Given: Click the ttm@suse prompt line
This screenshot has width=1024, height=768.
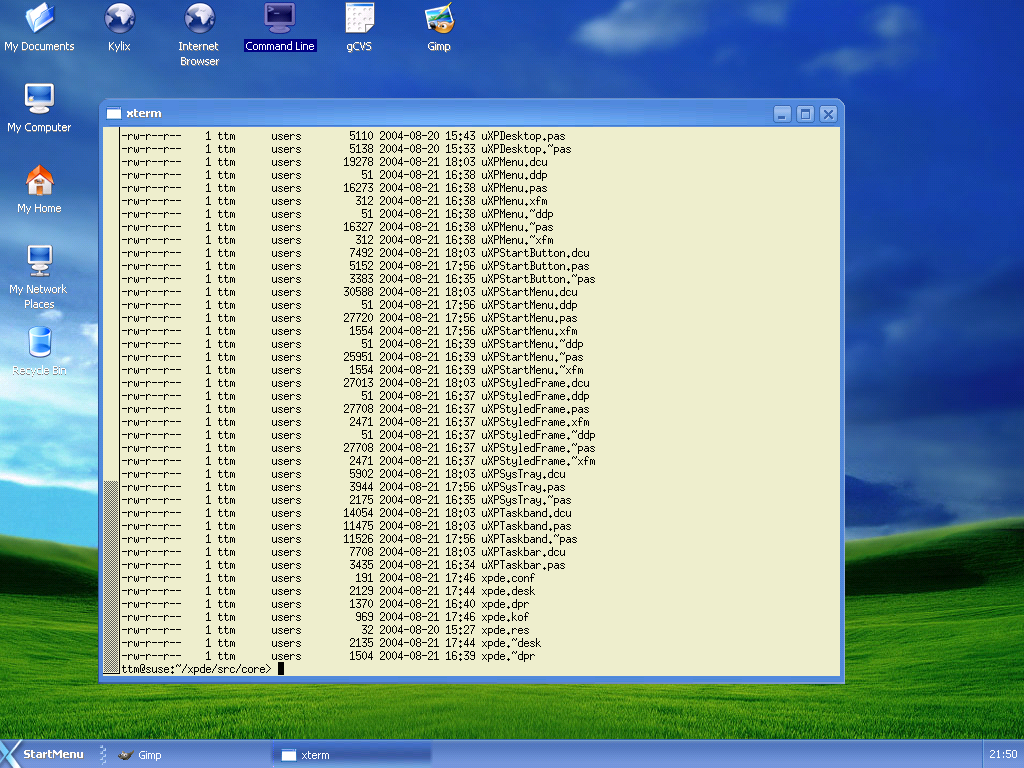Looking at the screenshot, I should coord(196,669).
